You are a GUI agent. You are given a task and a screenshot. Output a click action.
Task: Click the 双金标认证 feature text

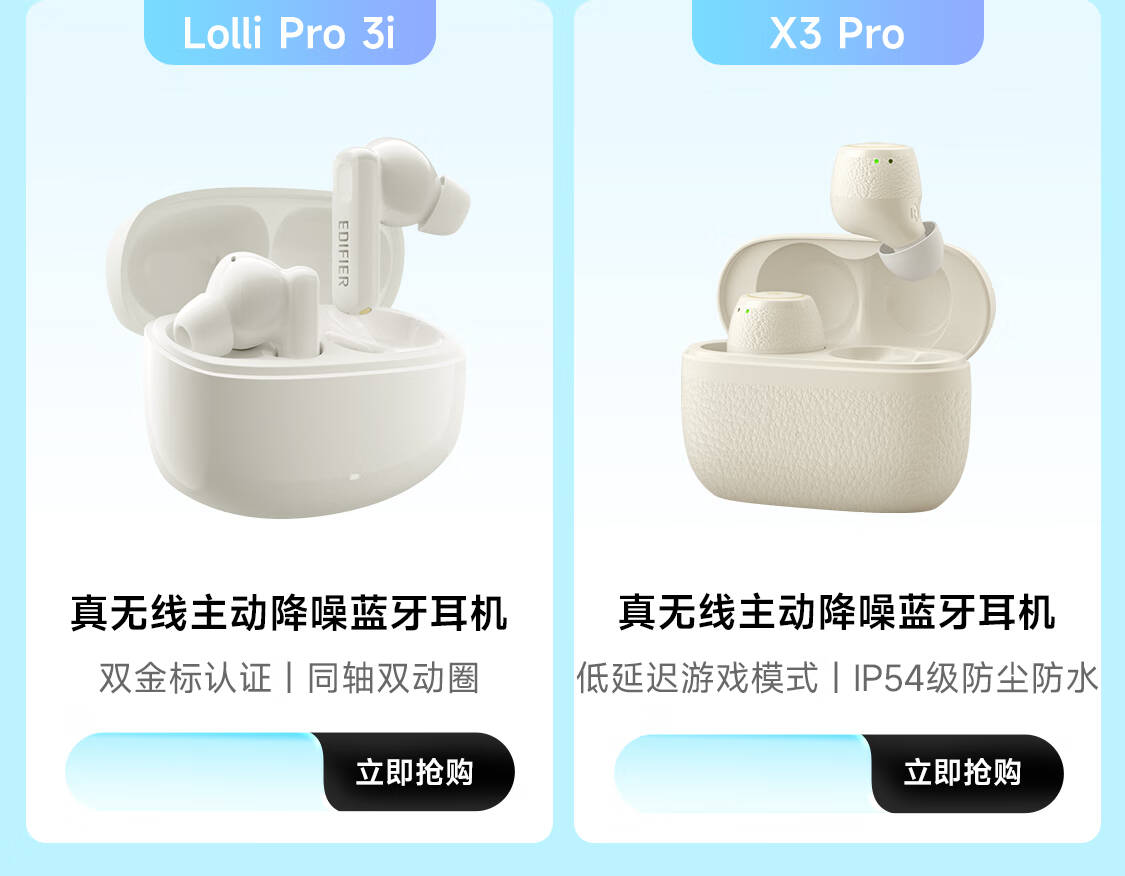[x=185, y=678]
